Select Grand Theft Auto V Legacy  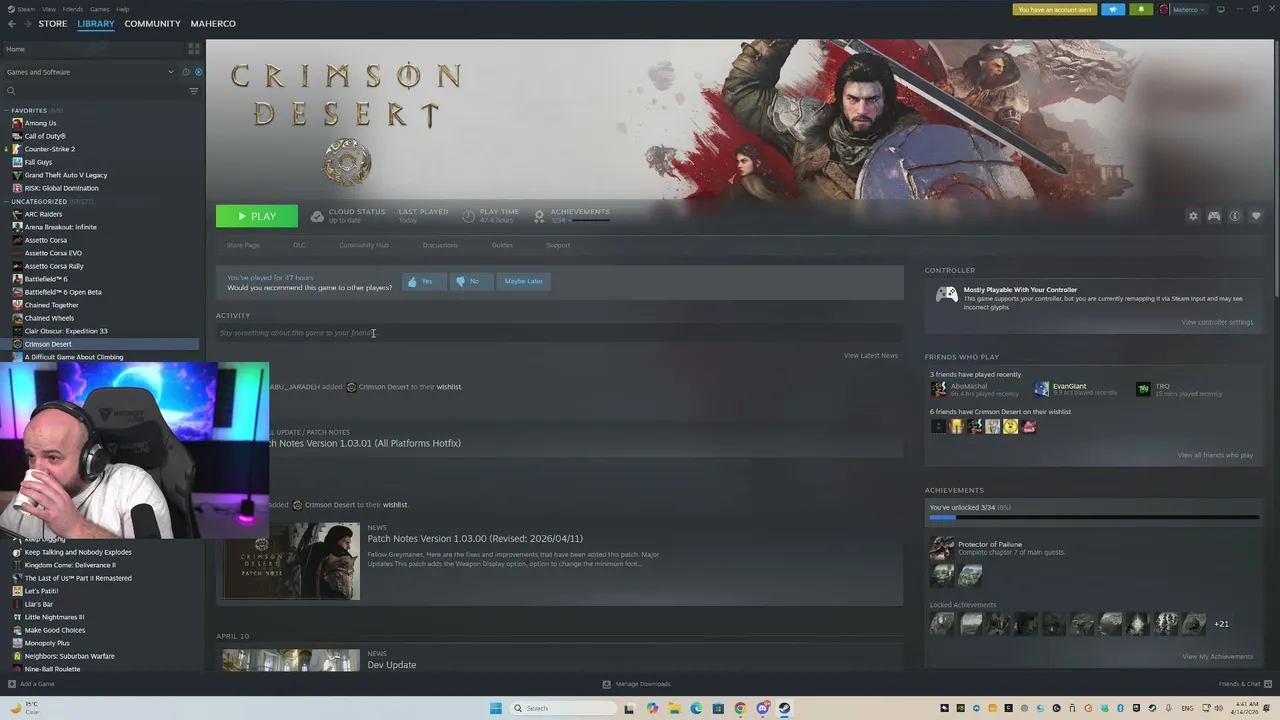pyautogui.click(x=65, y=175)
